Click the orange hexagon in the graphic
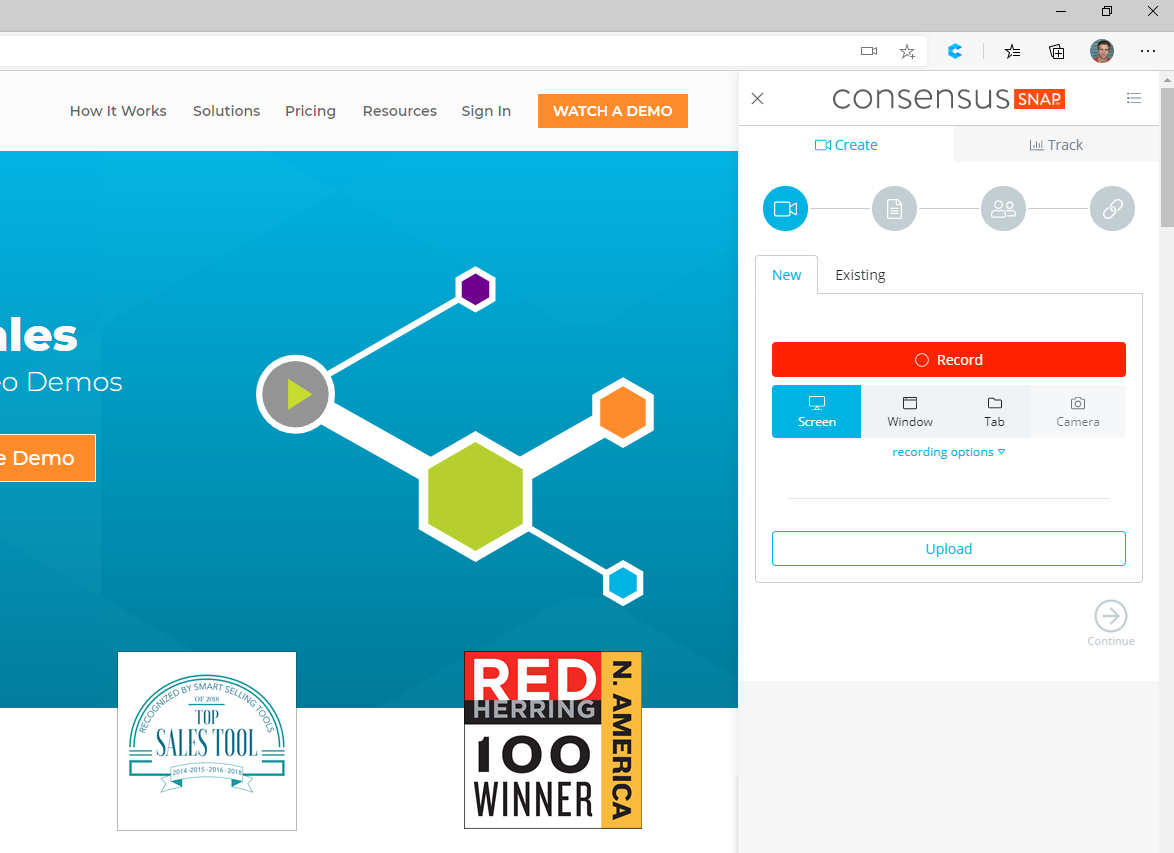 coord(623,412)
